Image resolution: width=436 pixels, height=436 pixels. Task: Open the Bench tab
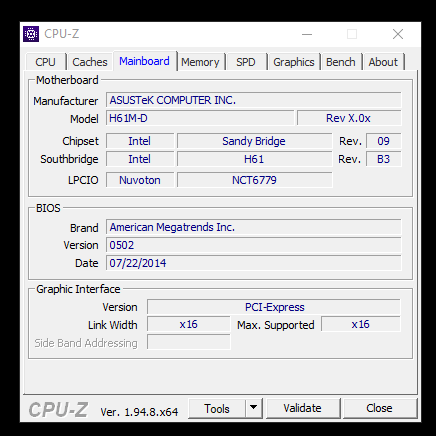click(341, 62)
